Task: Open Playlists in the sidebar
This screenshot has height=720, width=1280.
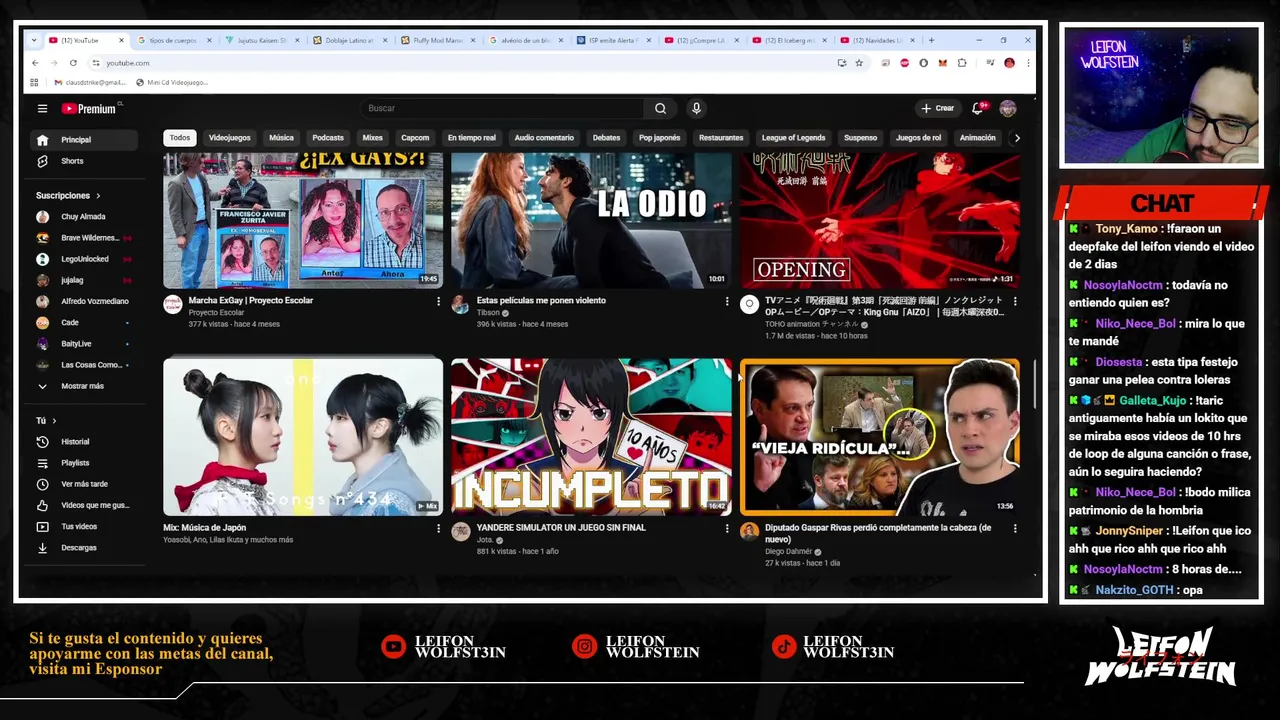Action: click(x=82, y=463)
